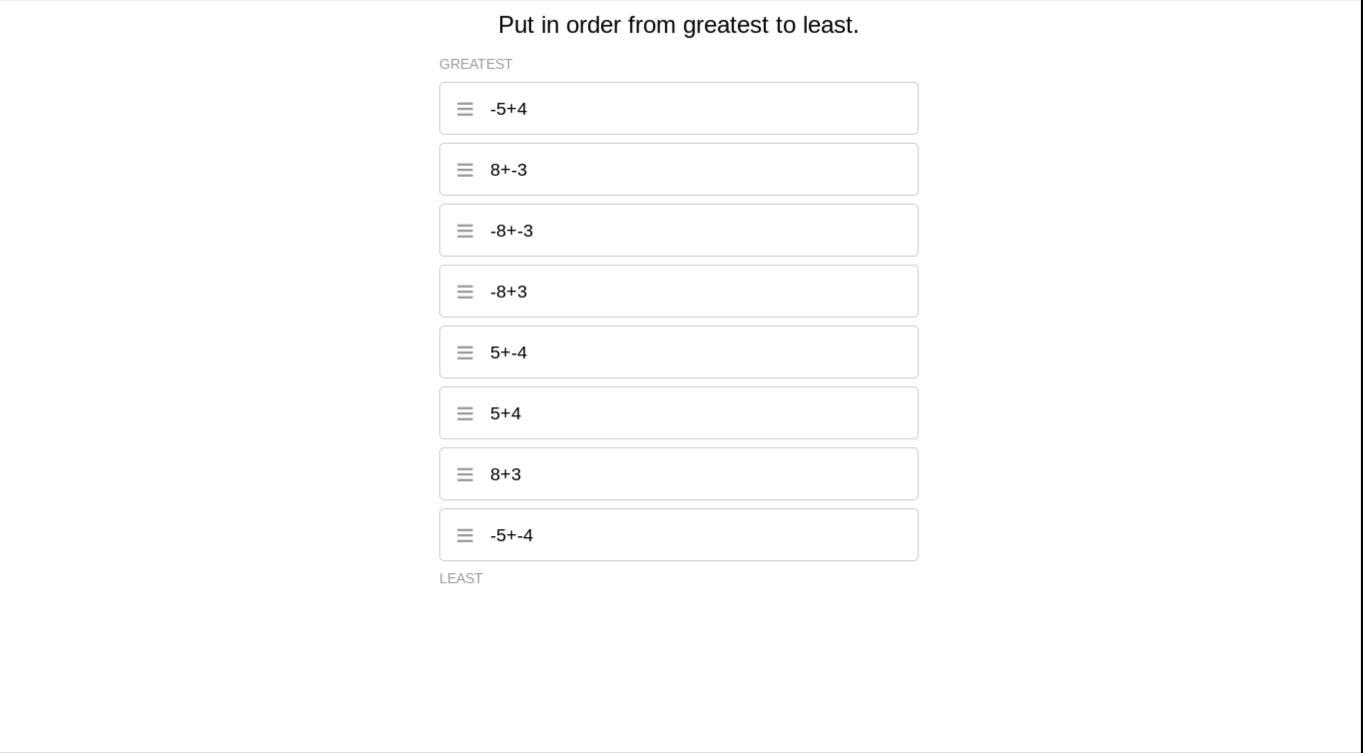Viewport: 1363px width, 753px height.
Task: Select the -5+4 expression text
Action: coord(508,109)
